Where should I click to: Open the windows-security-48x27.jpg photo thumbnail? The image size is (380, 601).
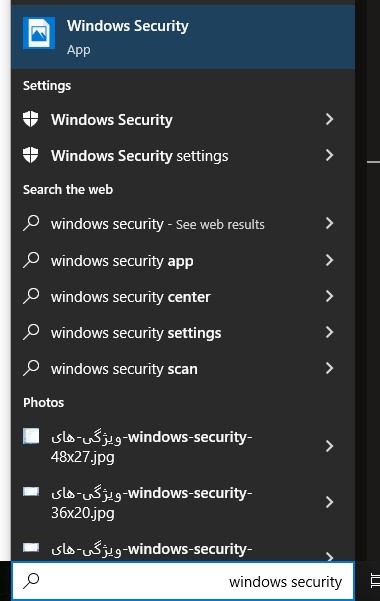click(31, 436)
